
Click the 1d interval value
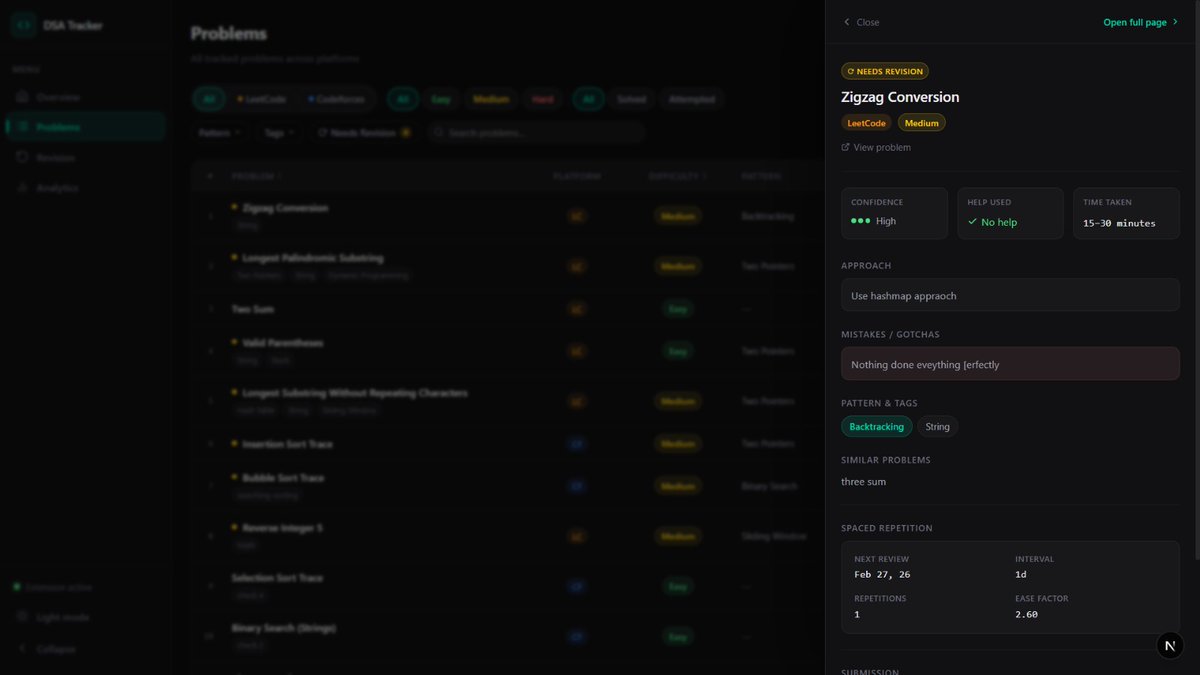(x=1021, y=575)
